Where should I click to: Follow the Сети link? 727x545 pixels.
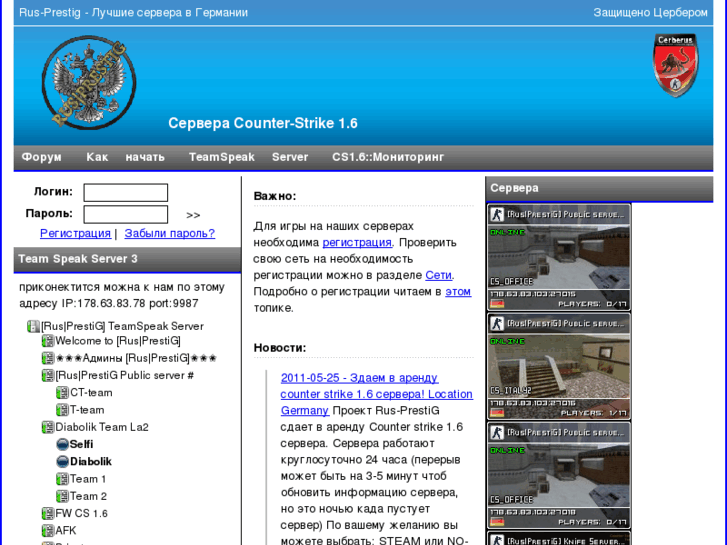pyautogui.click(x=438, y=275)
